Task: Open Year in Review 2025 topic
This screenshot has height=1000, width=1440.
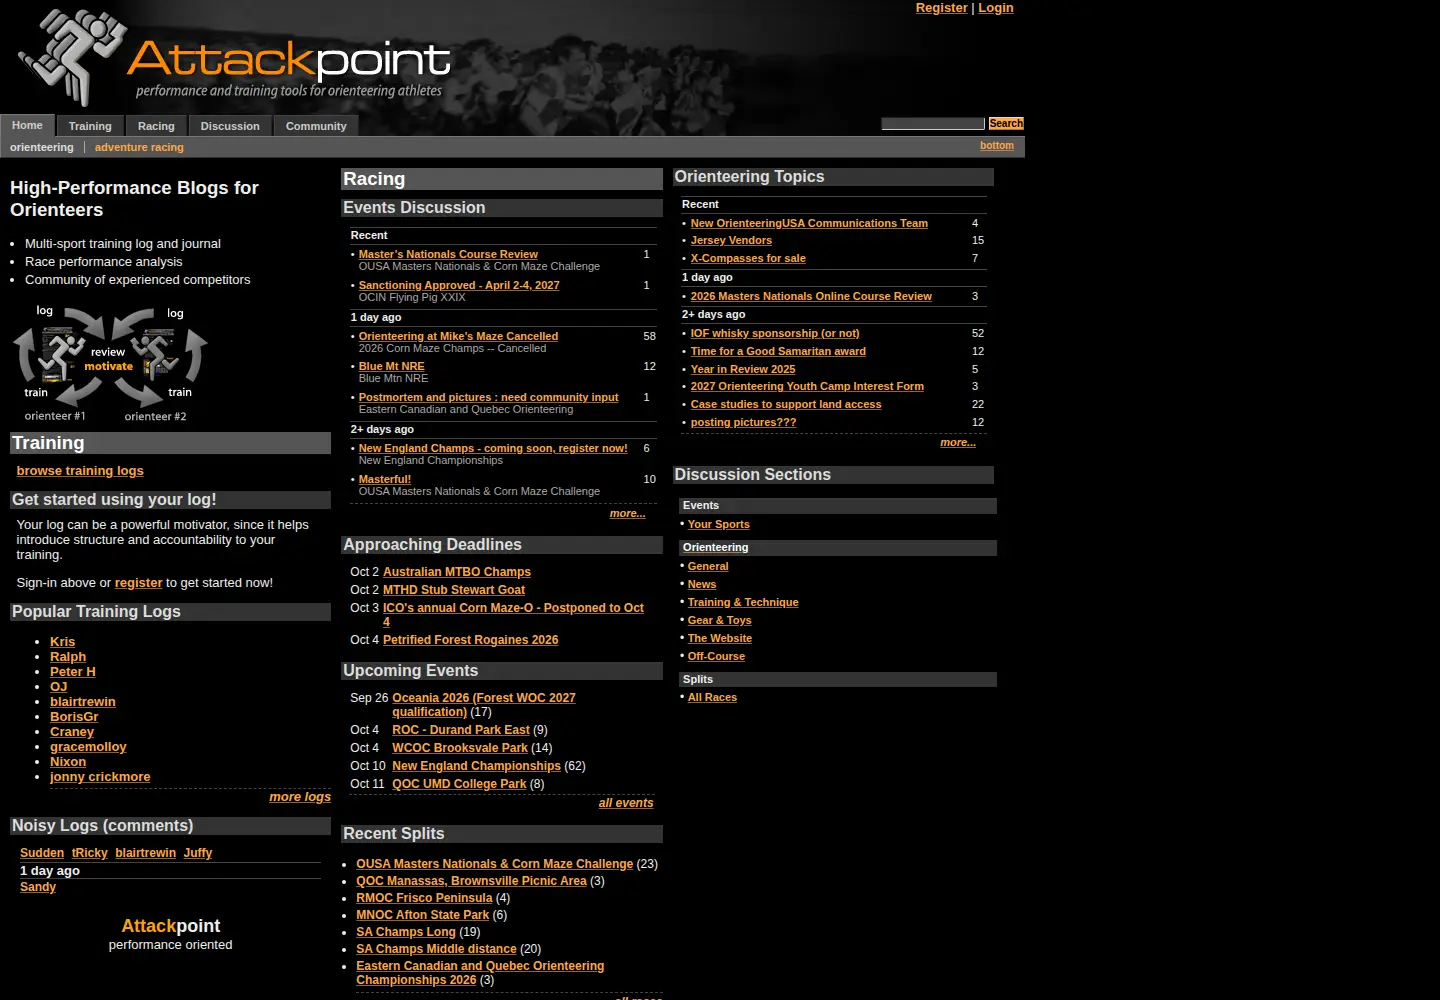Action: tap(743, 370)
